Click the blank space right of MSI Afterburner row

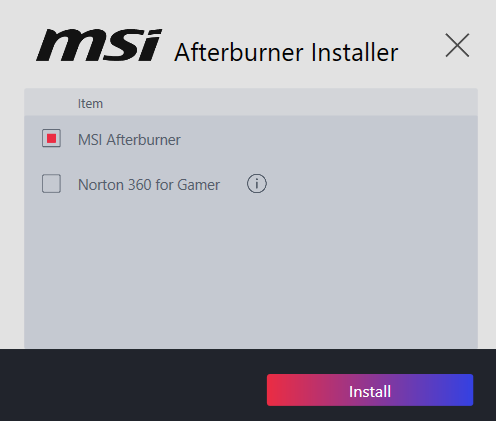pos(330,139)
